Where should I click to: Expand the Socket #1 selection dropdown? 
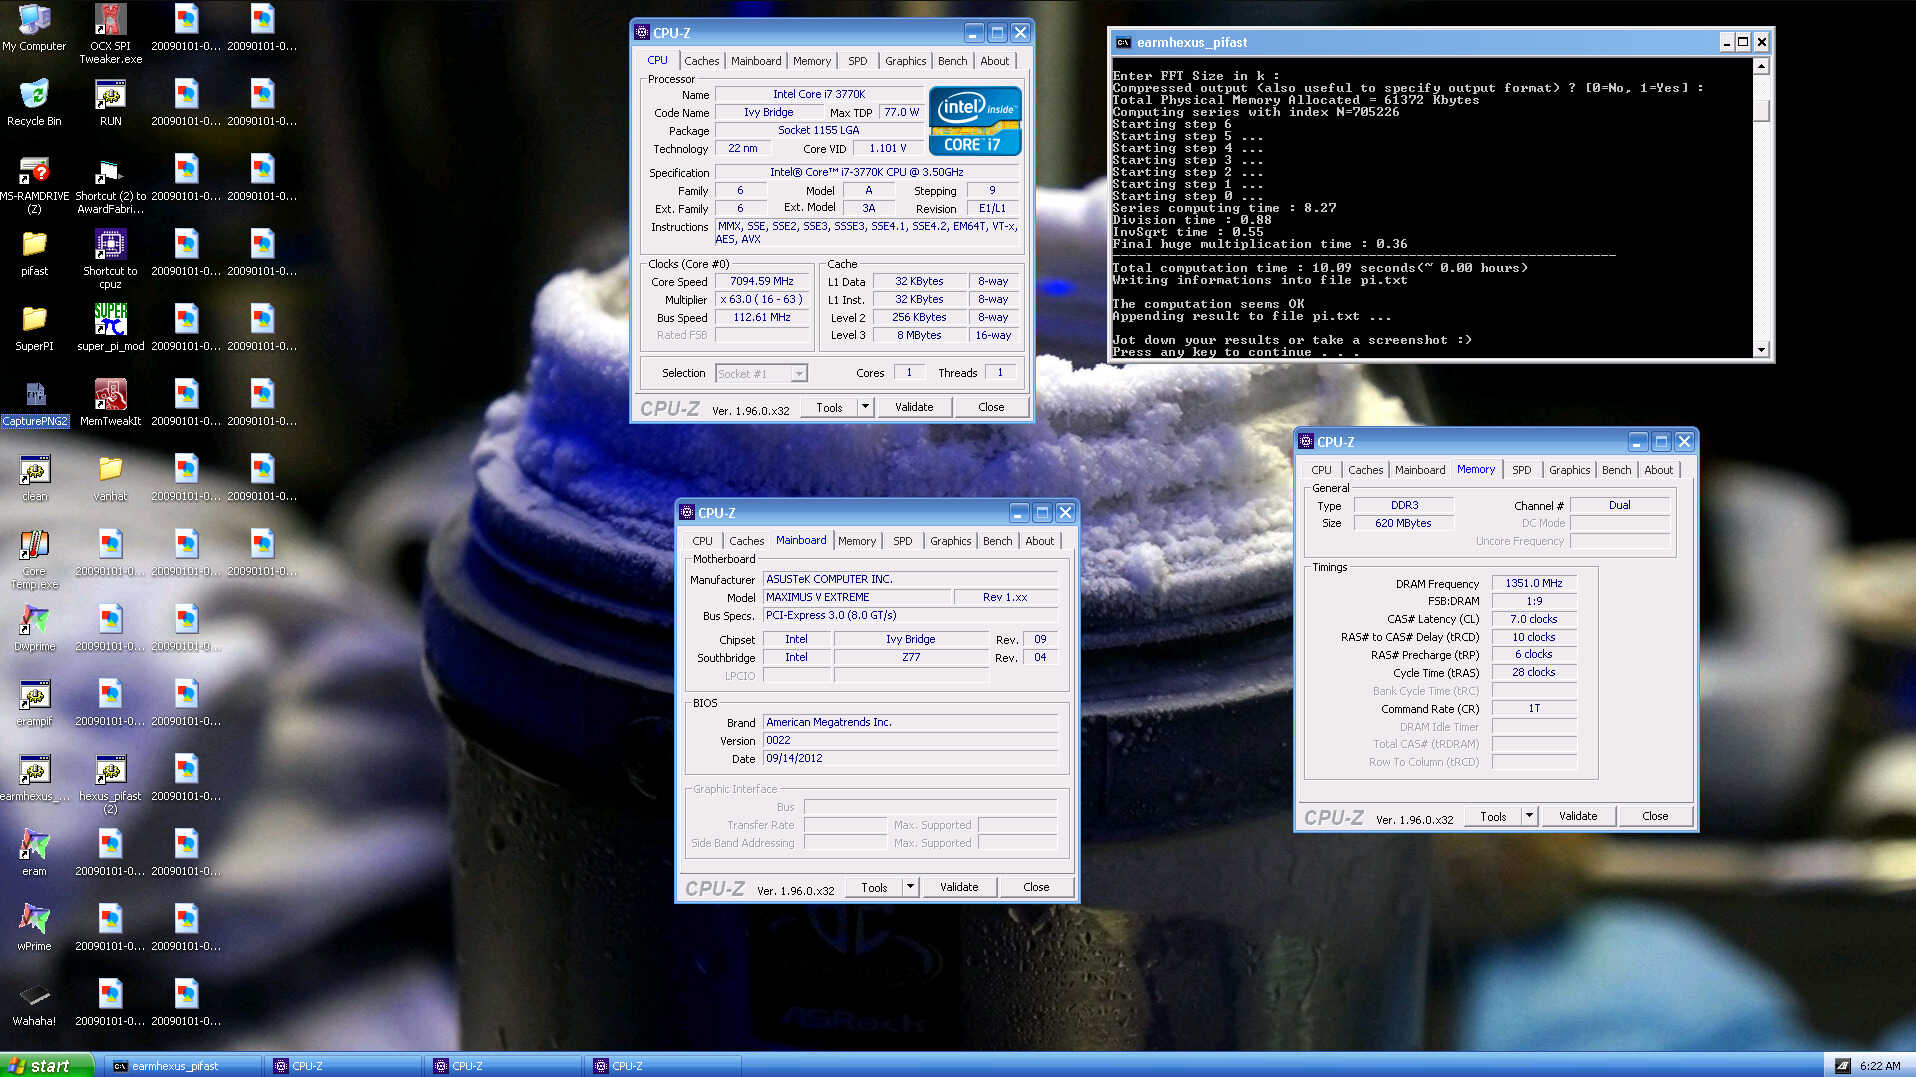[x=798, y=374]
